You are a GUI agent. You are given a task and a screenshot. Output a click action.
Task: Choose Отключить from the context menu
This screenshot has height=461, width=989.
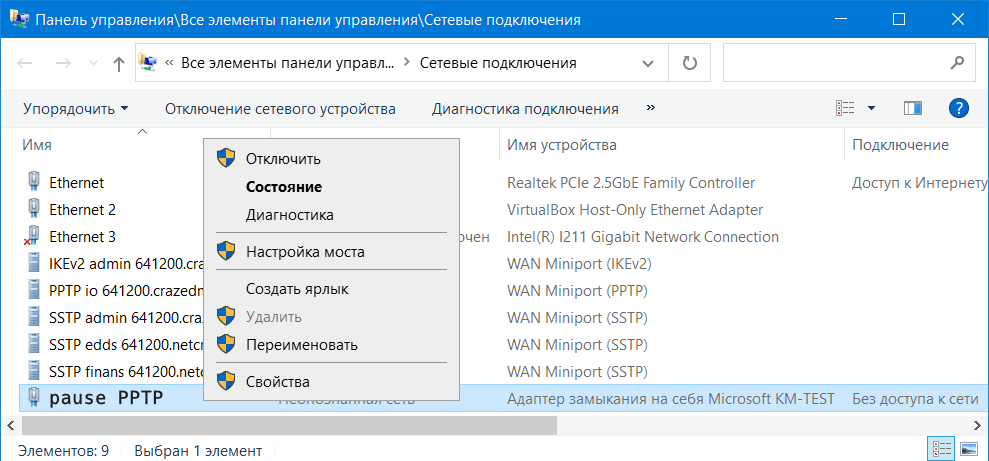(283, 158)
